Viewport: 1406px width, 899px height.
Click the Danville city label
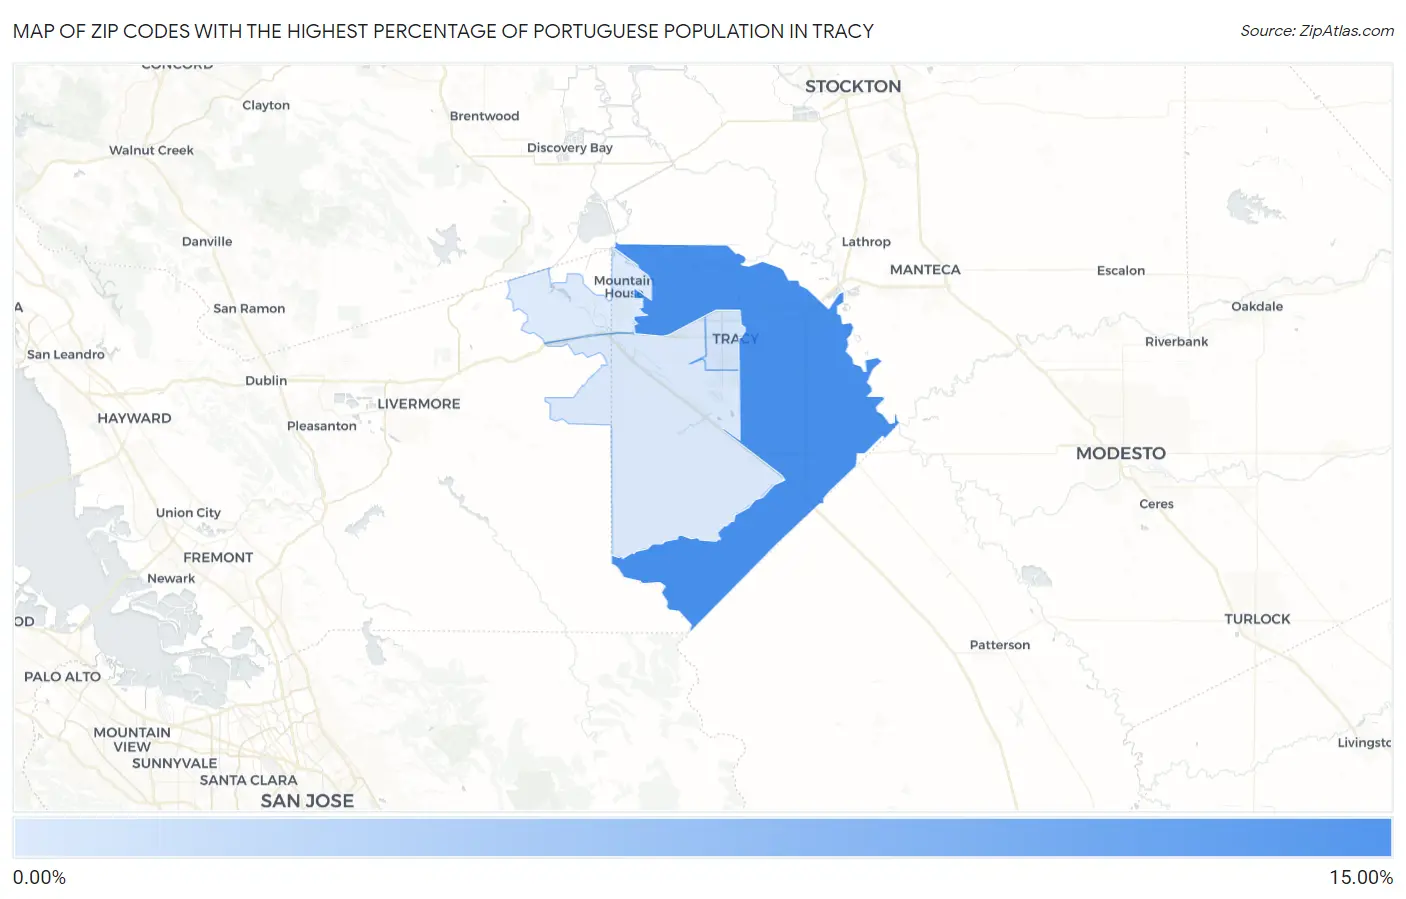coord(207,242)
